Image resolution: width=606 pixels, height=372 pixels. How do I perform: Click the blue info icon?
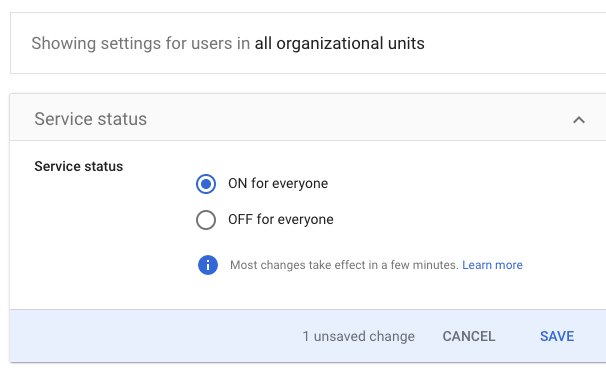click(208, 265)
